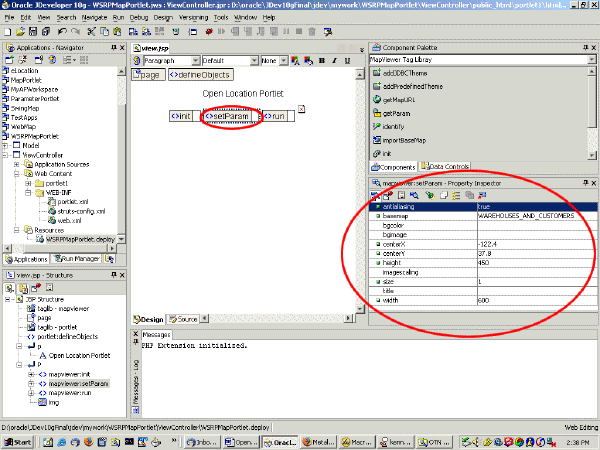Click the rightmost main toolbar icon
Viewport: 600px width, 450px height.
(328, 32)
